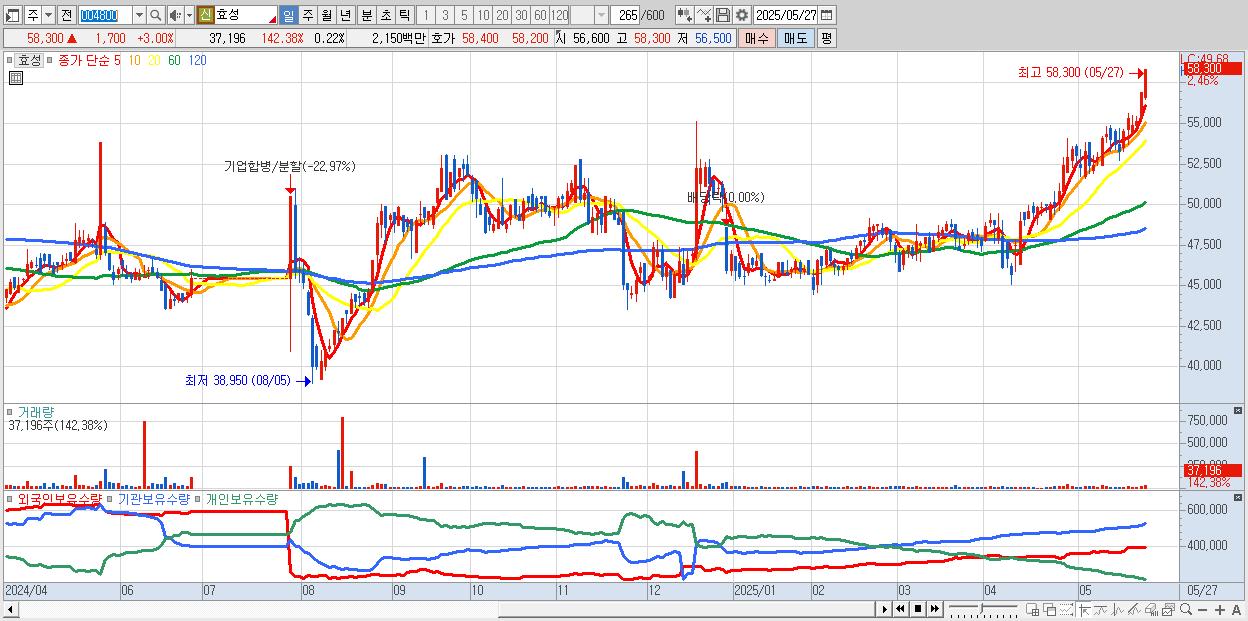The height and width of the screenshot is (621, 1248).
Task: Expand the stock code history dropdown
Action: [139, 15]
